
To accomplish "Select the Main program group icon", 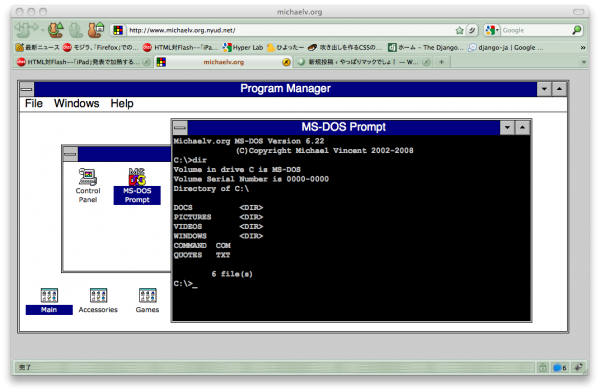I will click(49, 301).
